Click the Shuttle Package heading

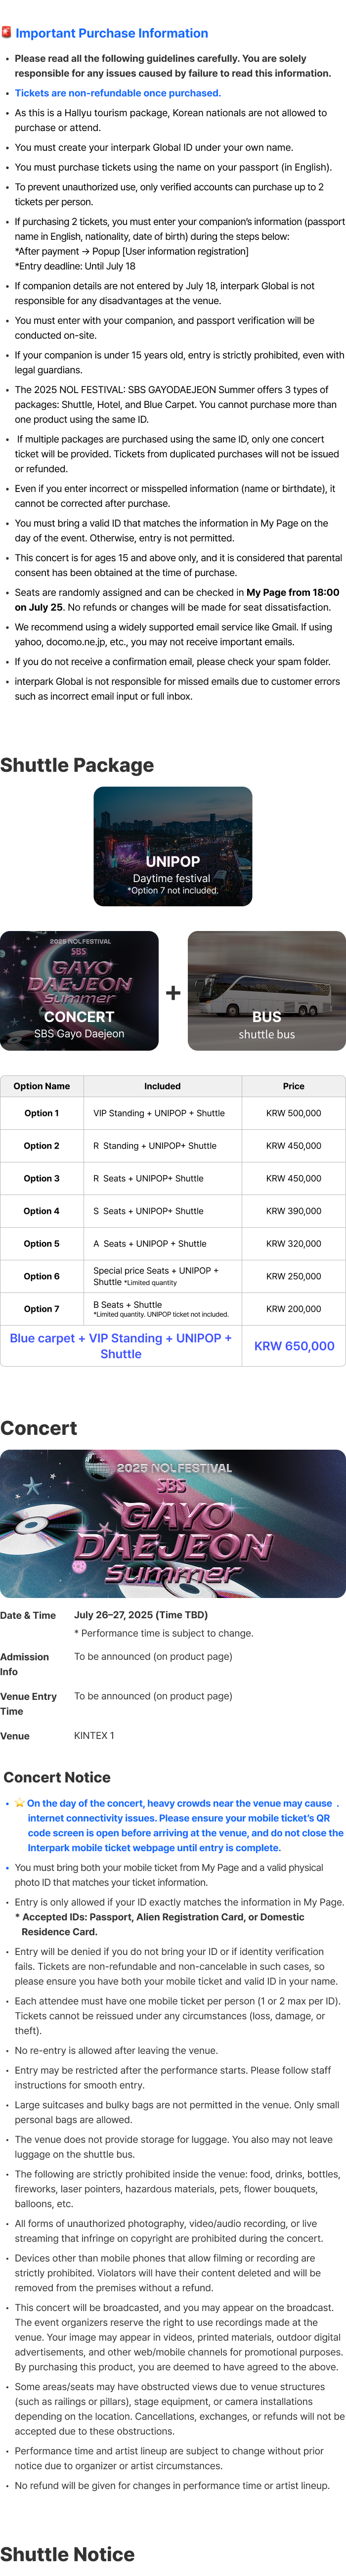[77, 765]
